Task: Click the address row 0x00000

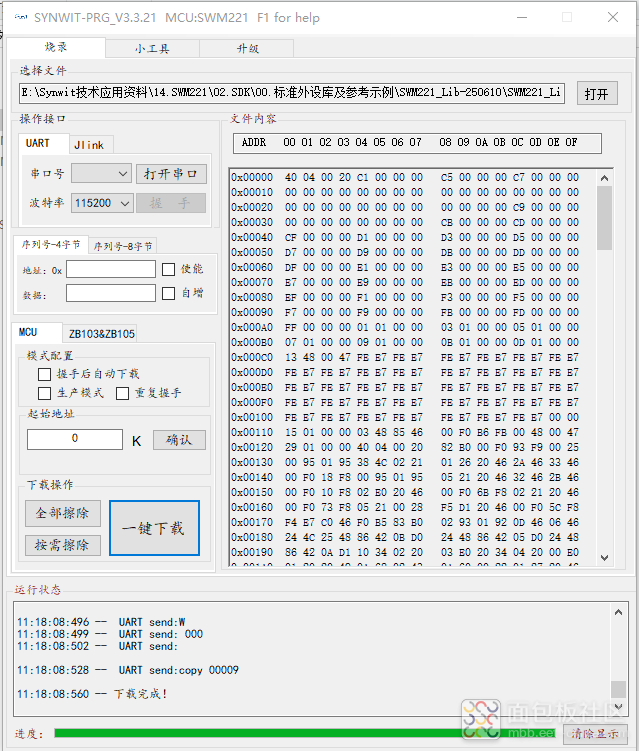Action: click(x=404, y=177)
